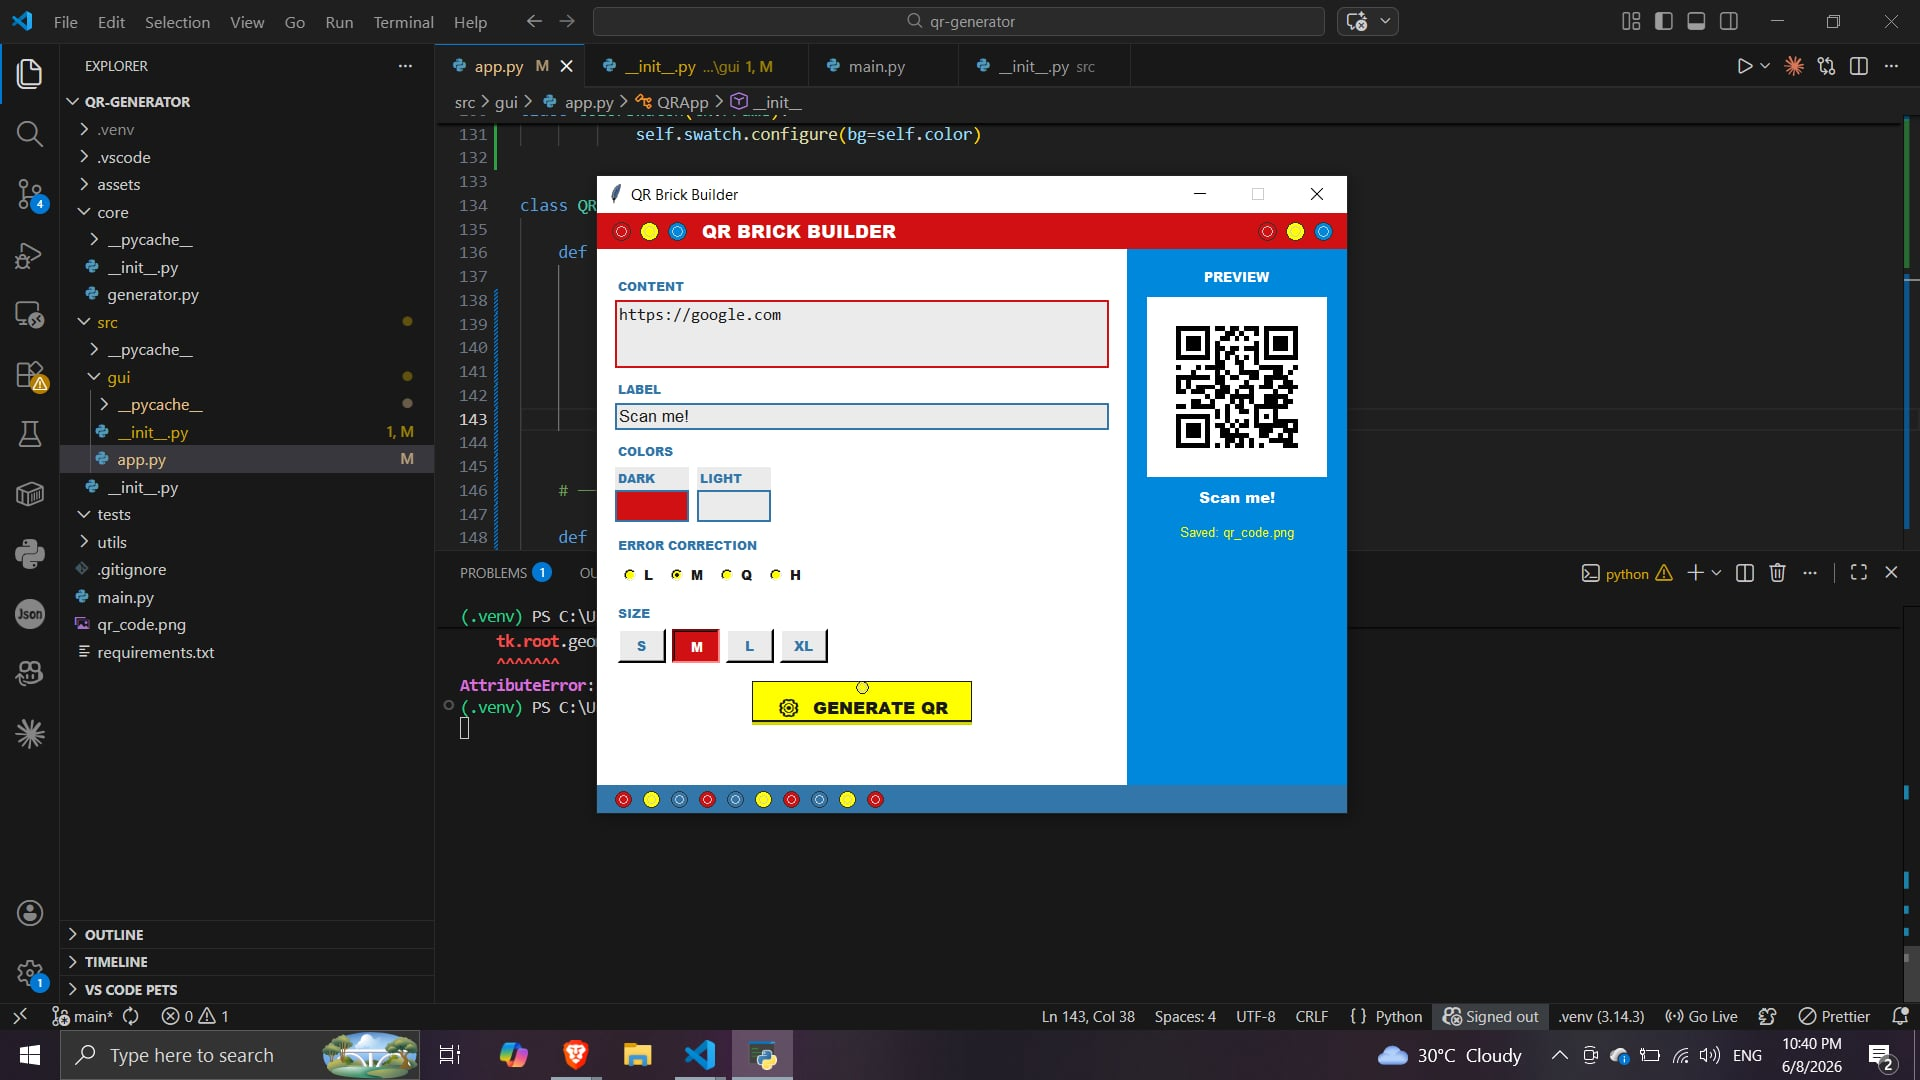Open the Manage gear in activity bar
This screenshot has height=1080, width=1920.
click(29, 973)
